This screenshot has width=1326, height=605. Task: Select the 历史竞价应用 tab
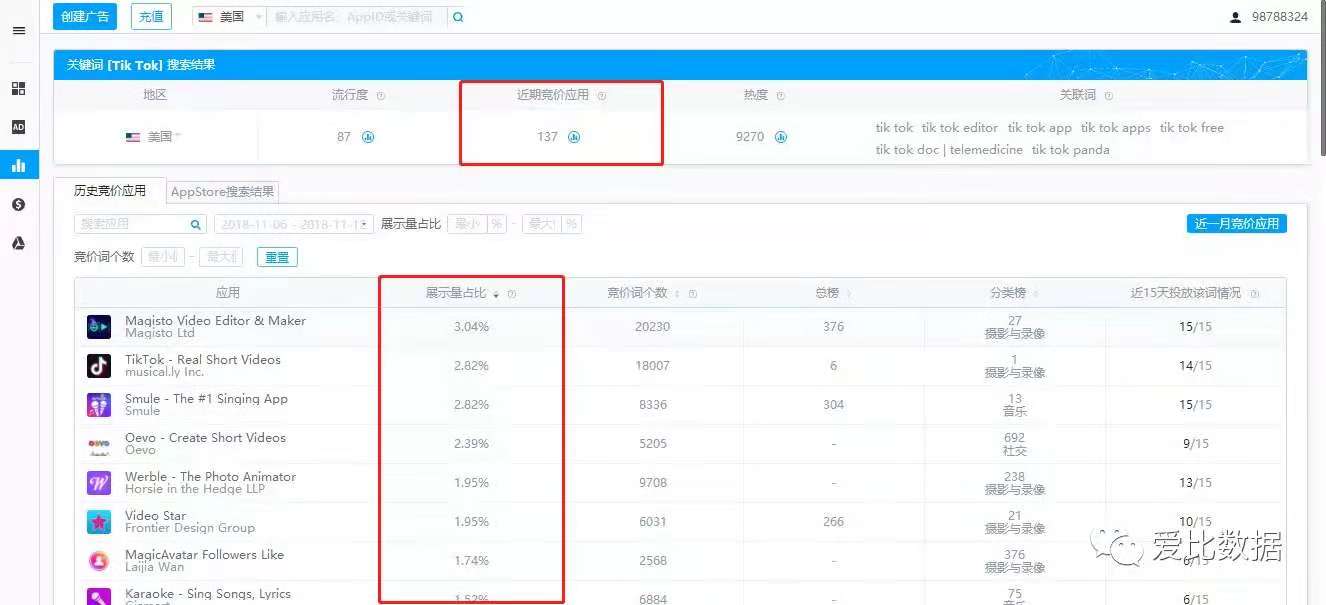(110, 191)
